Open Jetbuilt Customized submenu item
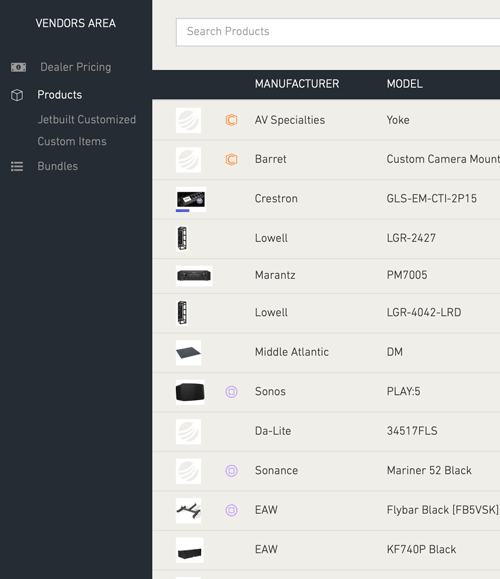 point(87,120)
